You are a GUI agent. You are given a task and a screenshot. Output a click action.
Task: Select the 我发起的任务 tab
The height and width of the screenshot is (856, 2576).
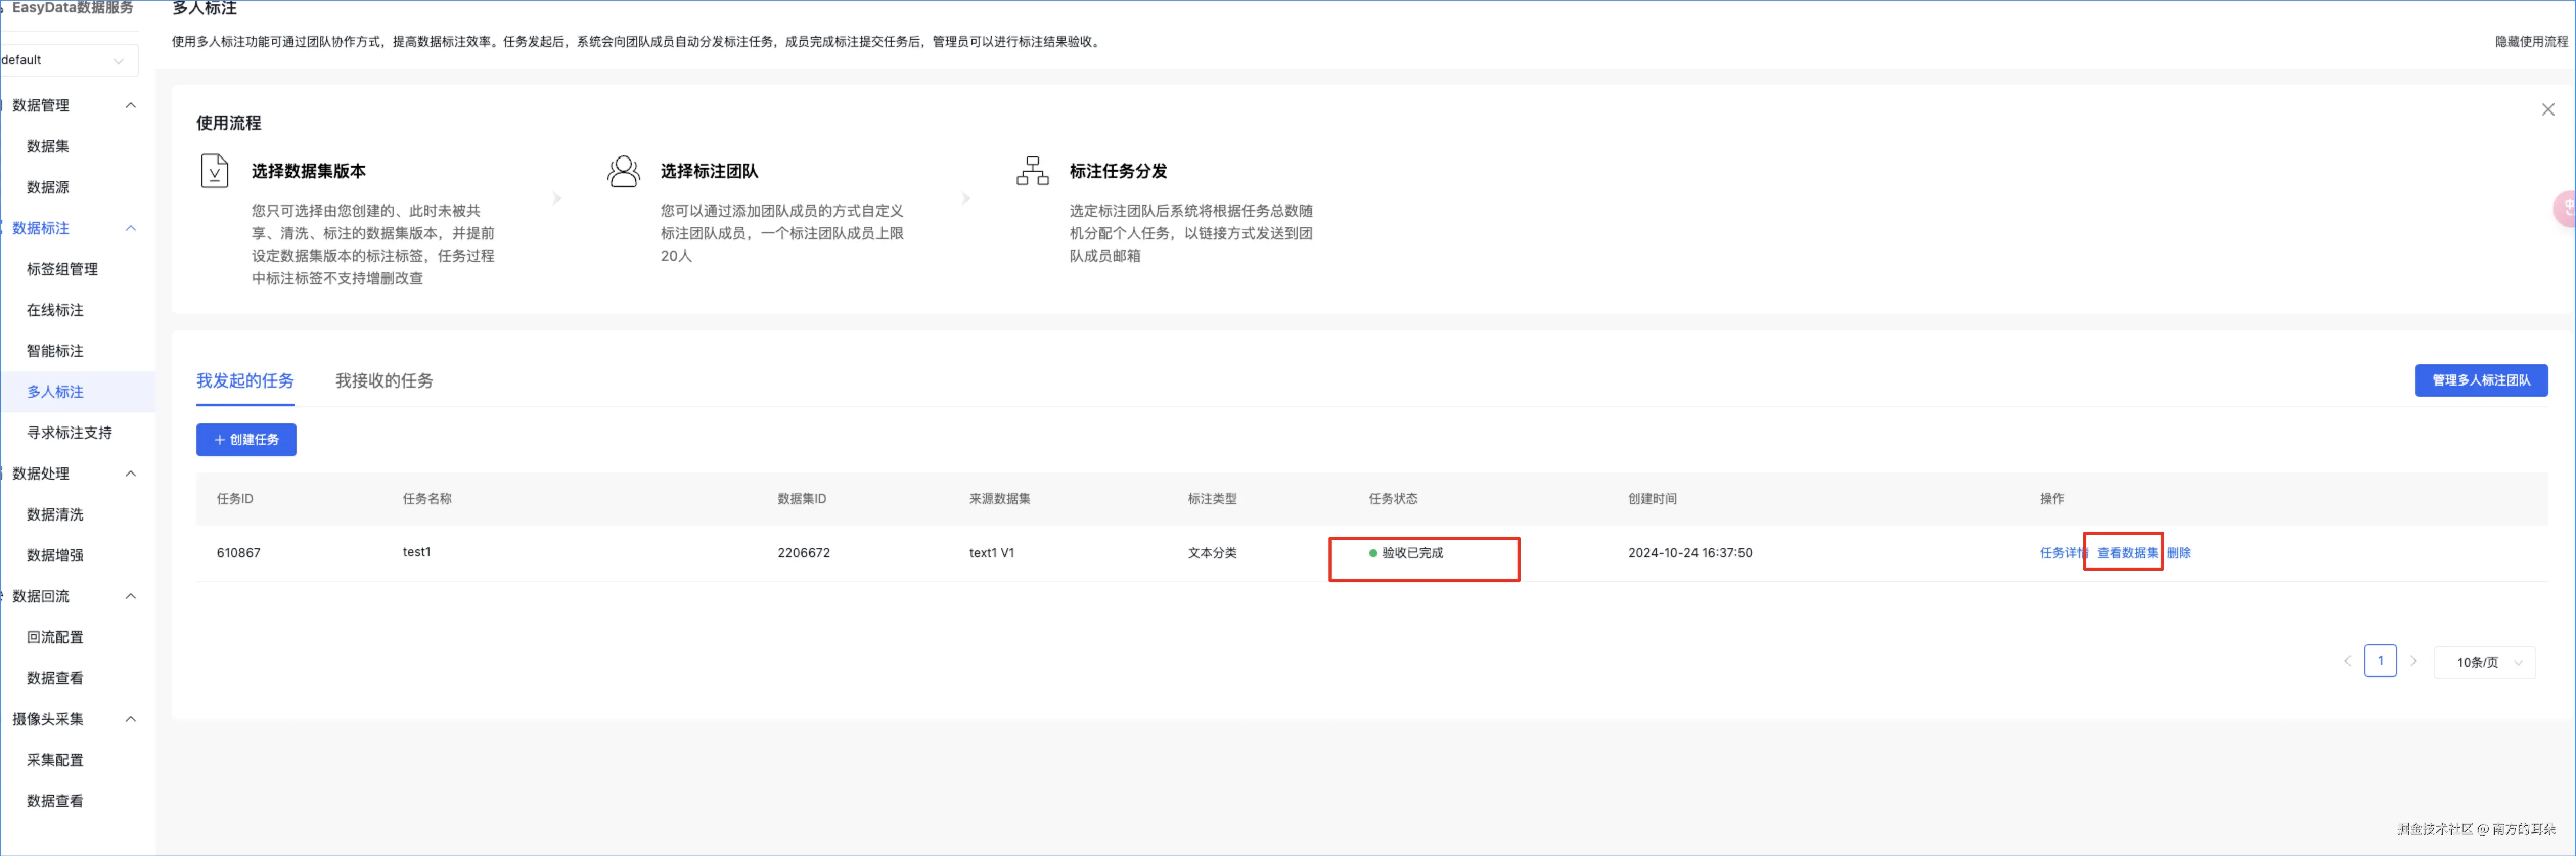[245, 381]
